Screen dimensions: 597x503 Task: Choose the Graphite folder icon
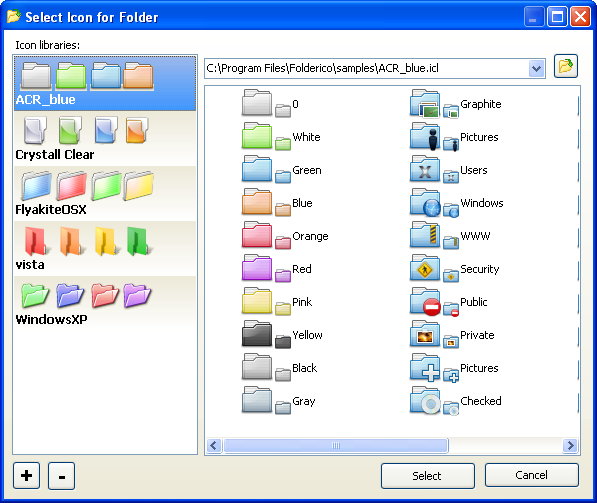[x=456, y=104]
